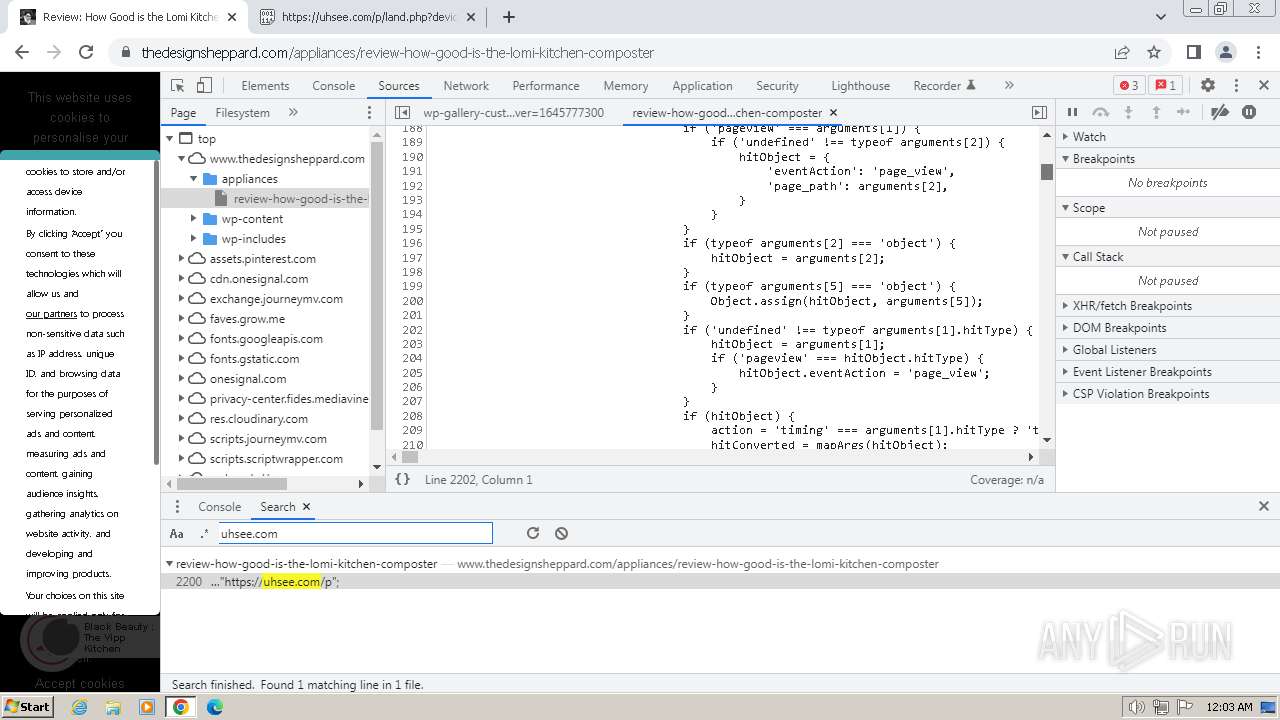Switch to the Elements tab
1280x720 pixels.
pyautogui.click(x=265, y=86)
